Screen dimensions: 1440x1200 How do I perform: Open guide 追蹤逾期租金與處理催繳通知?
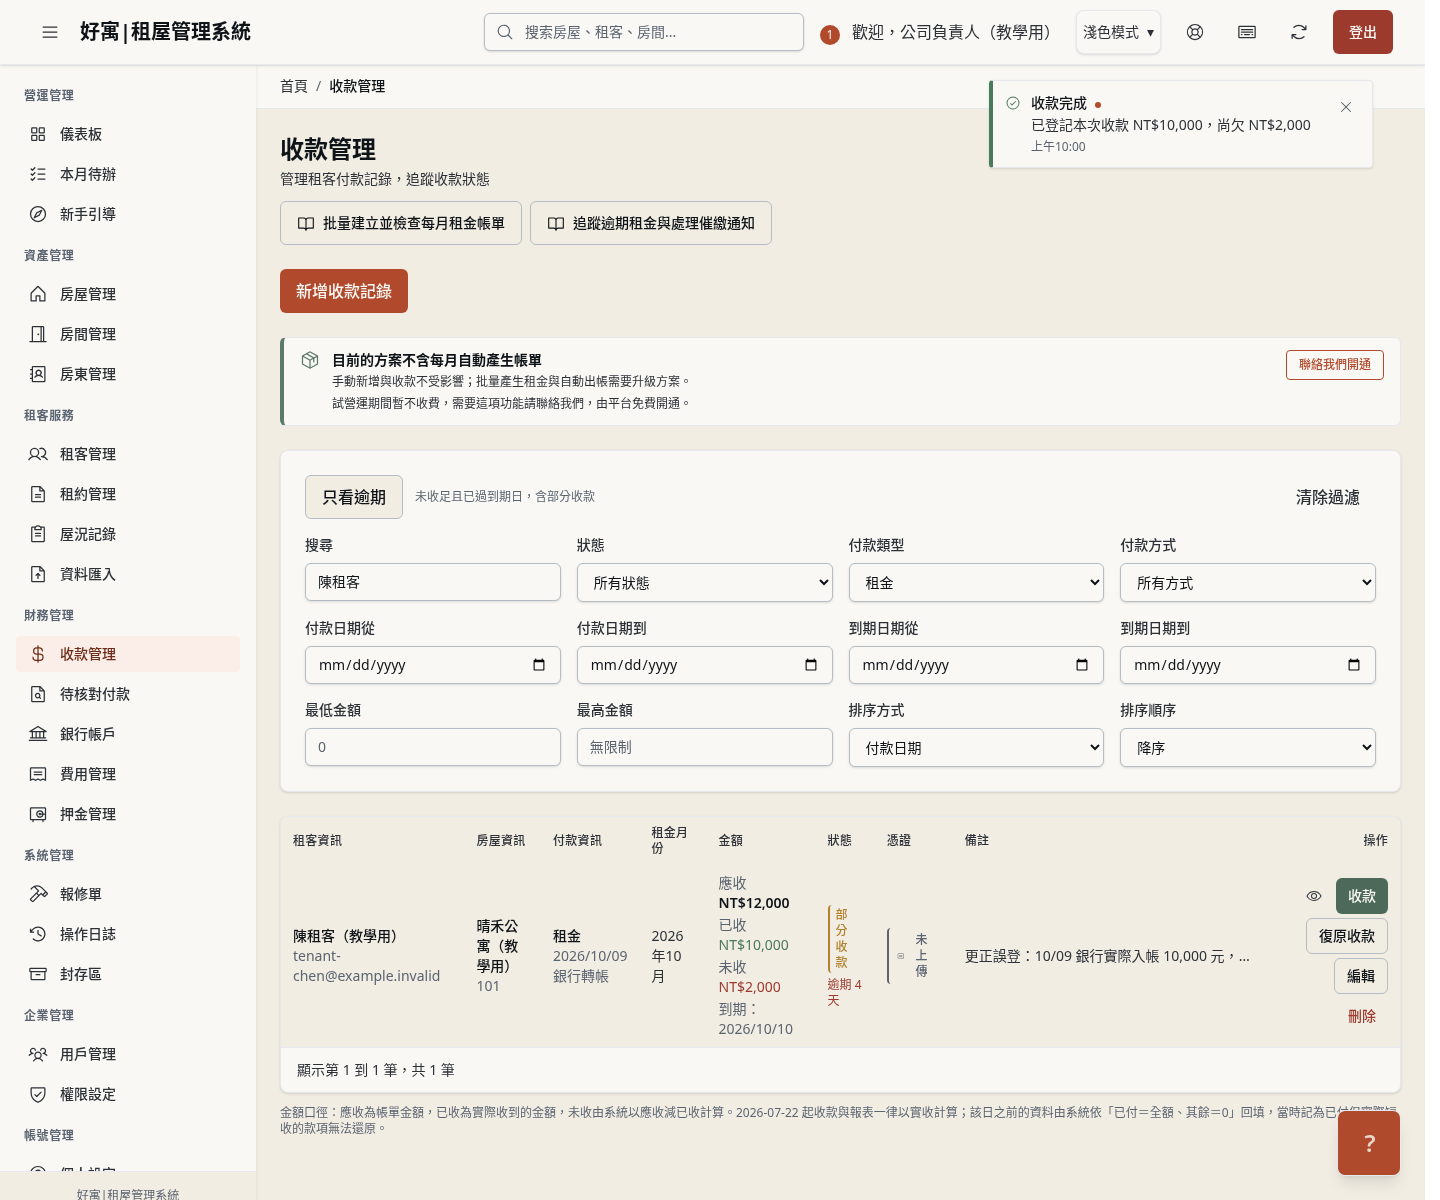tap(651, 223)
